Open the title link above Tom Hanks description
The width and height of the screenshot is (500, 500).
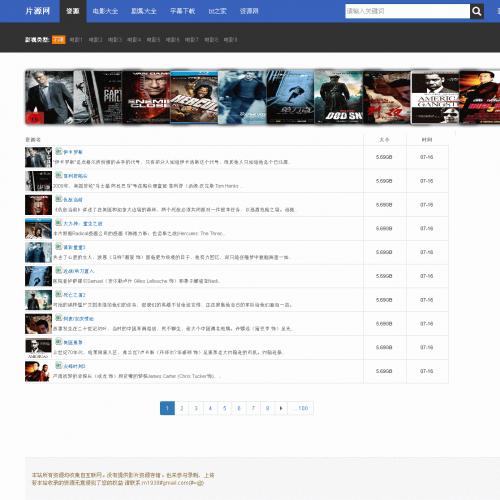tap(75, 176)
